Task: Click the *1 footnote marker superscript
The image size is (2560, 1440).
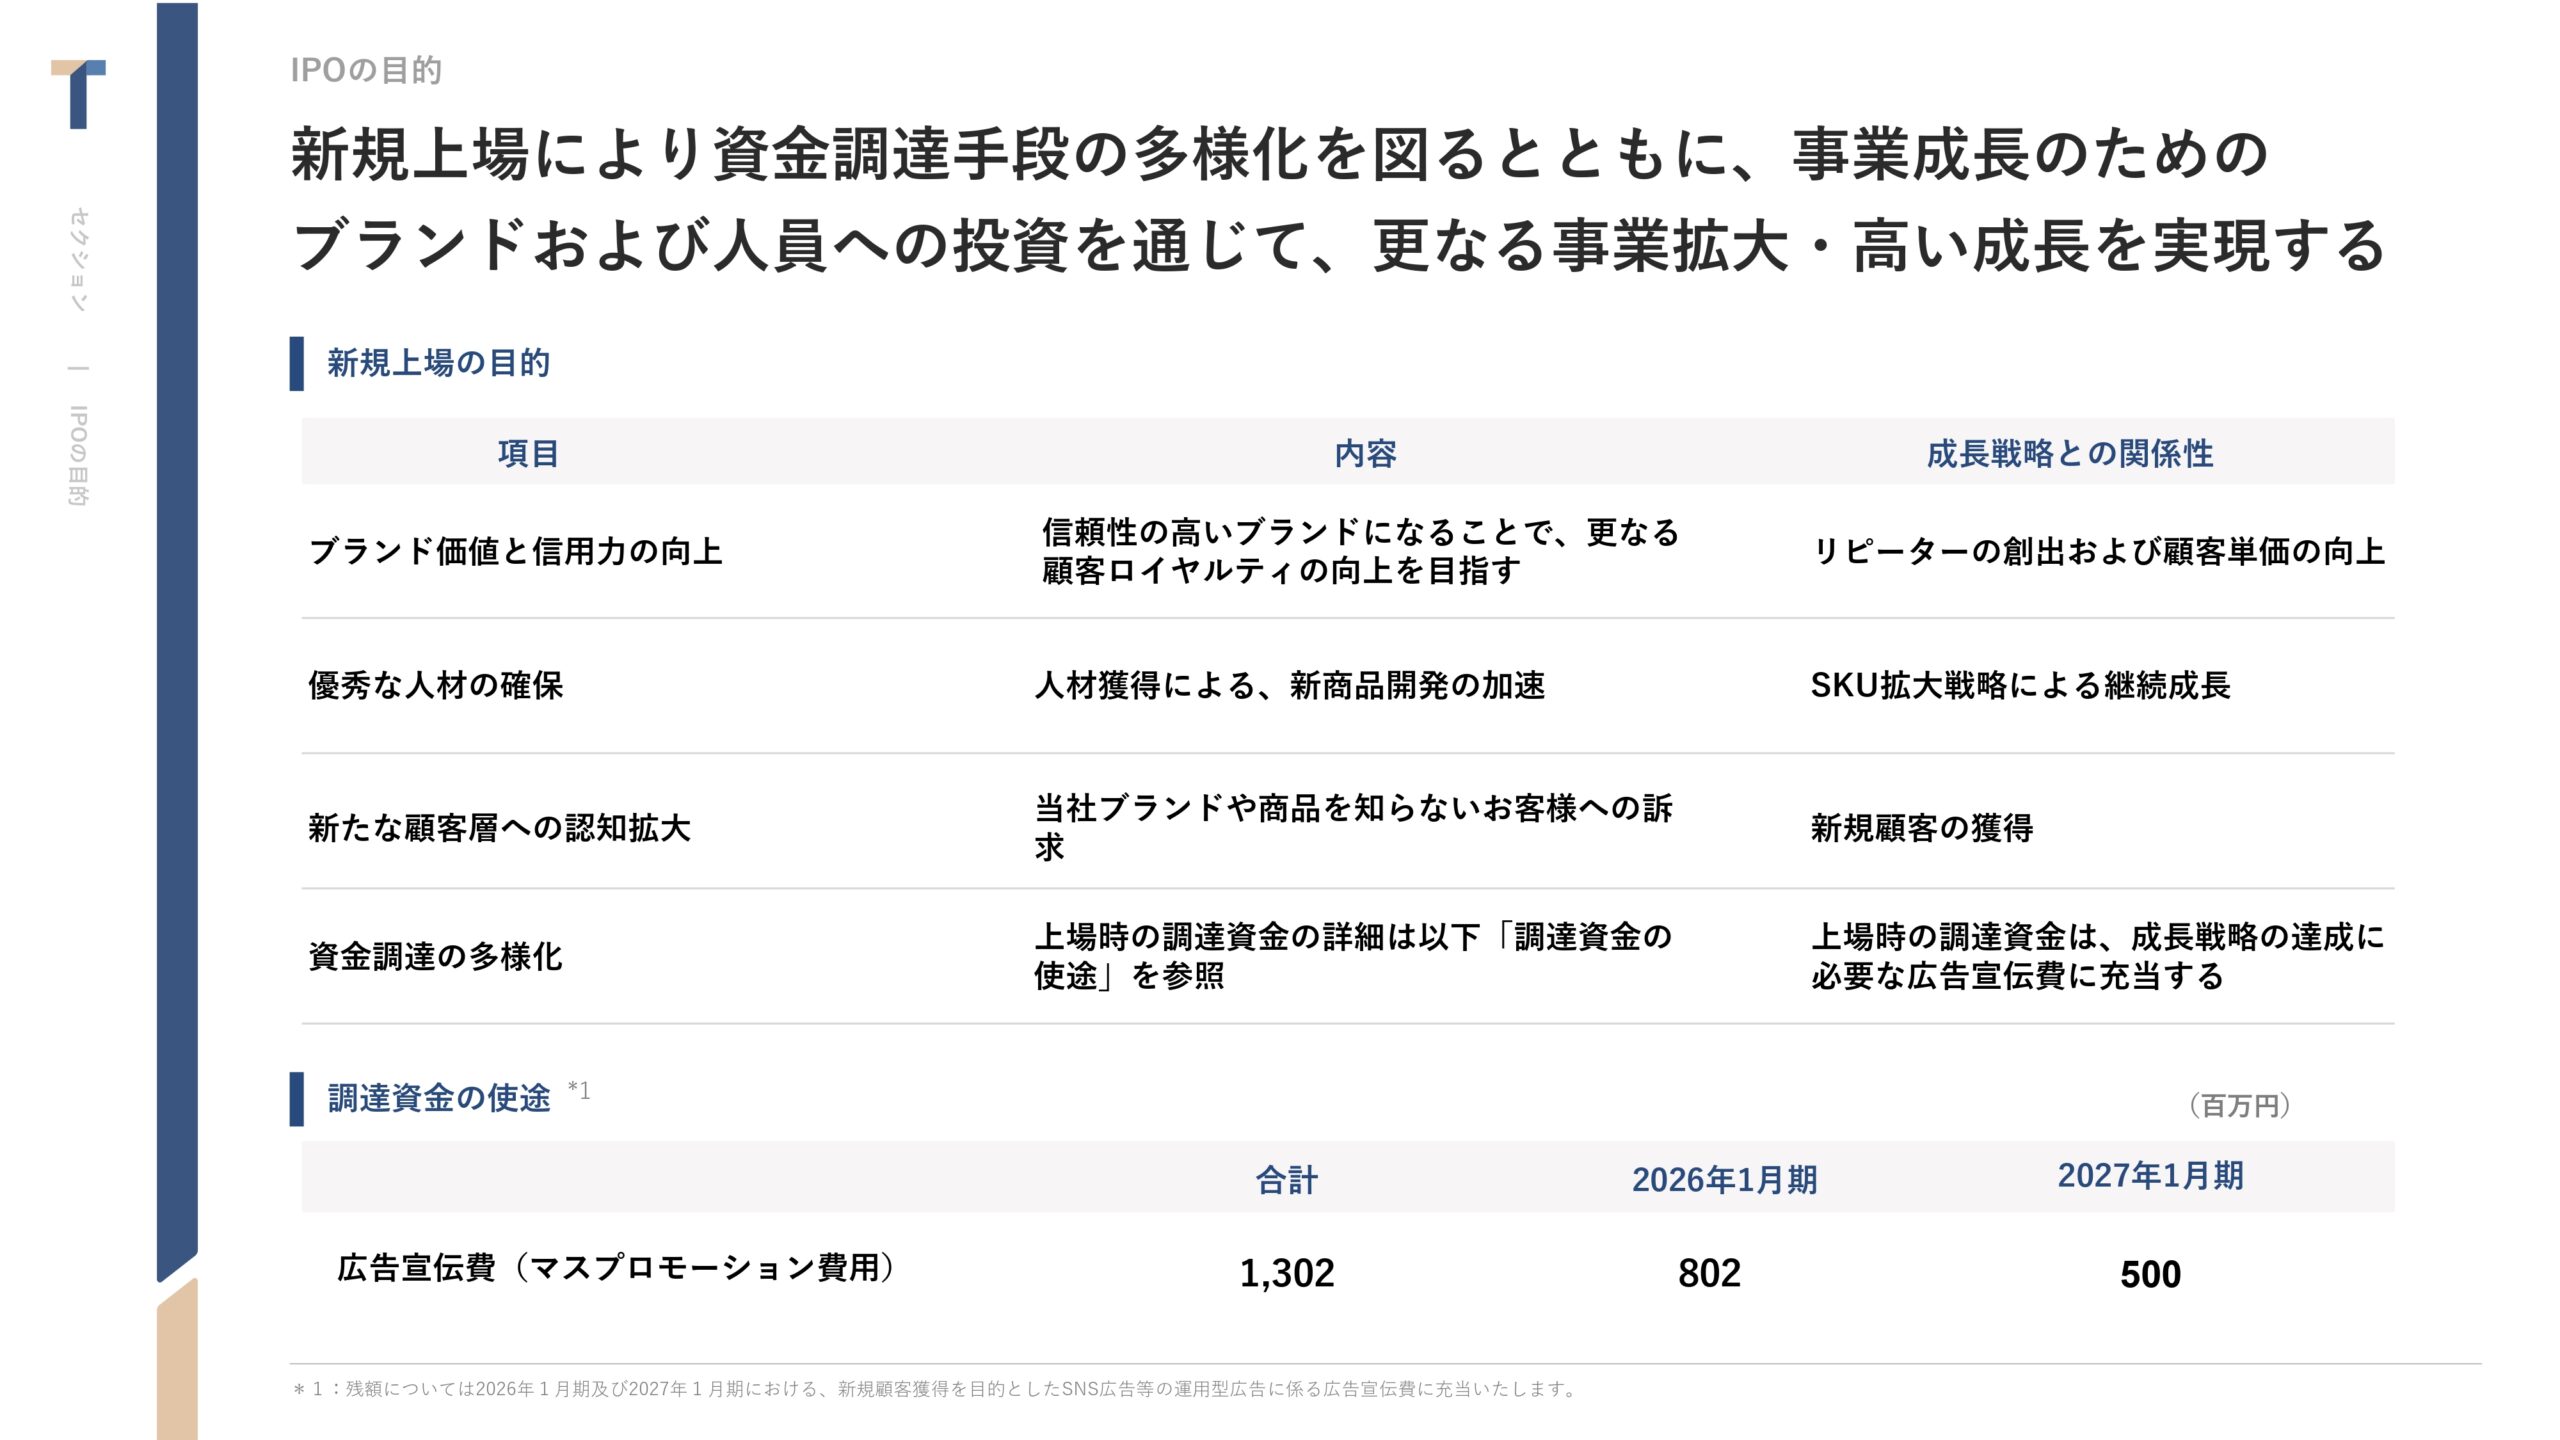Action: [579, 1090]
